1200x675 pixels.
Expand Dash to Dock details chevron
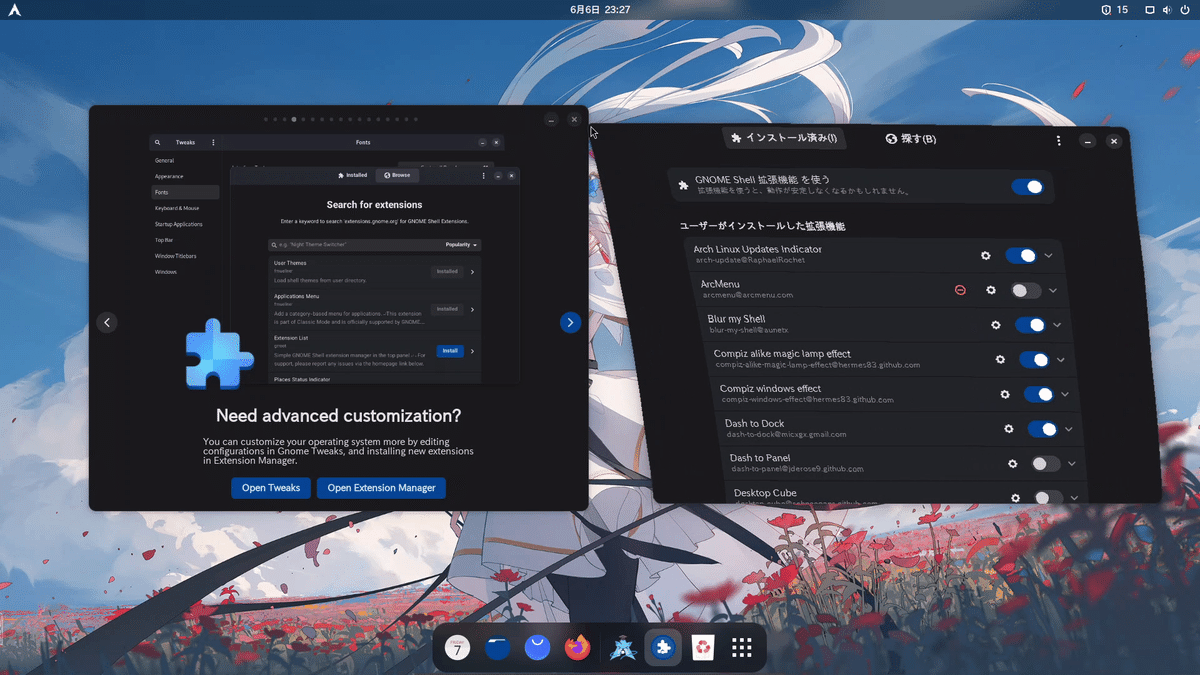(x=1069, y=429)
